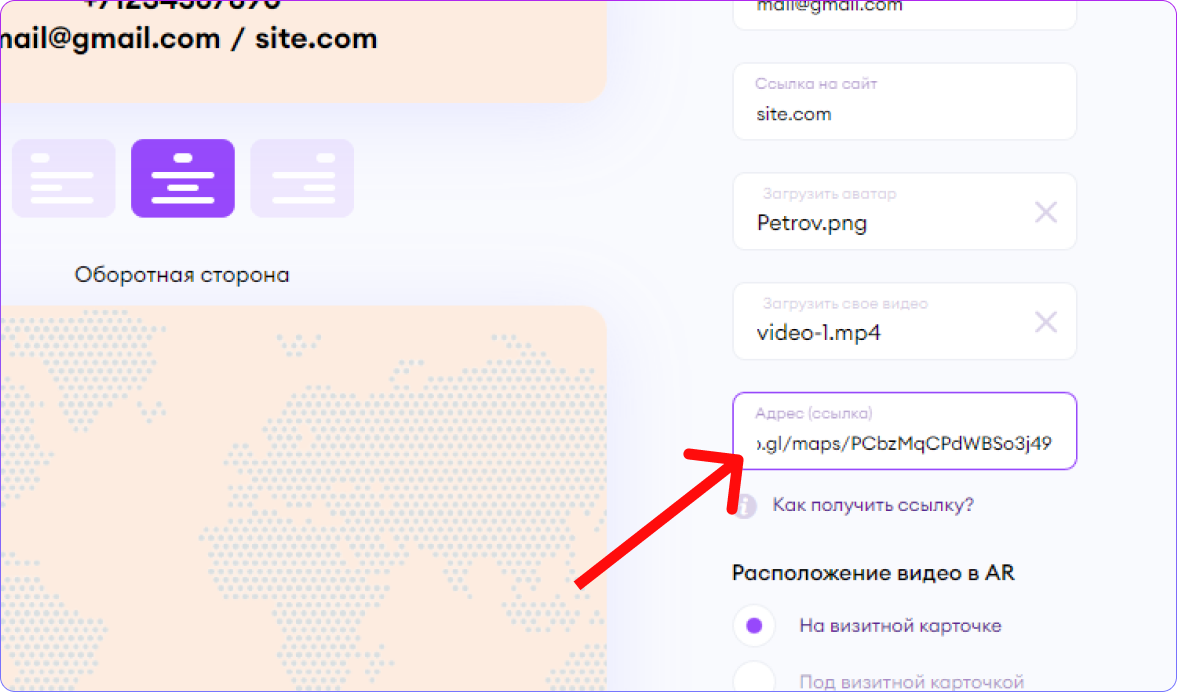Viewport: 1177px width, 692px height.
Task: Select the right text alignment icon
Action: click(302, 179)
